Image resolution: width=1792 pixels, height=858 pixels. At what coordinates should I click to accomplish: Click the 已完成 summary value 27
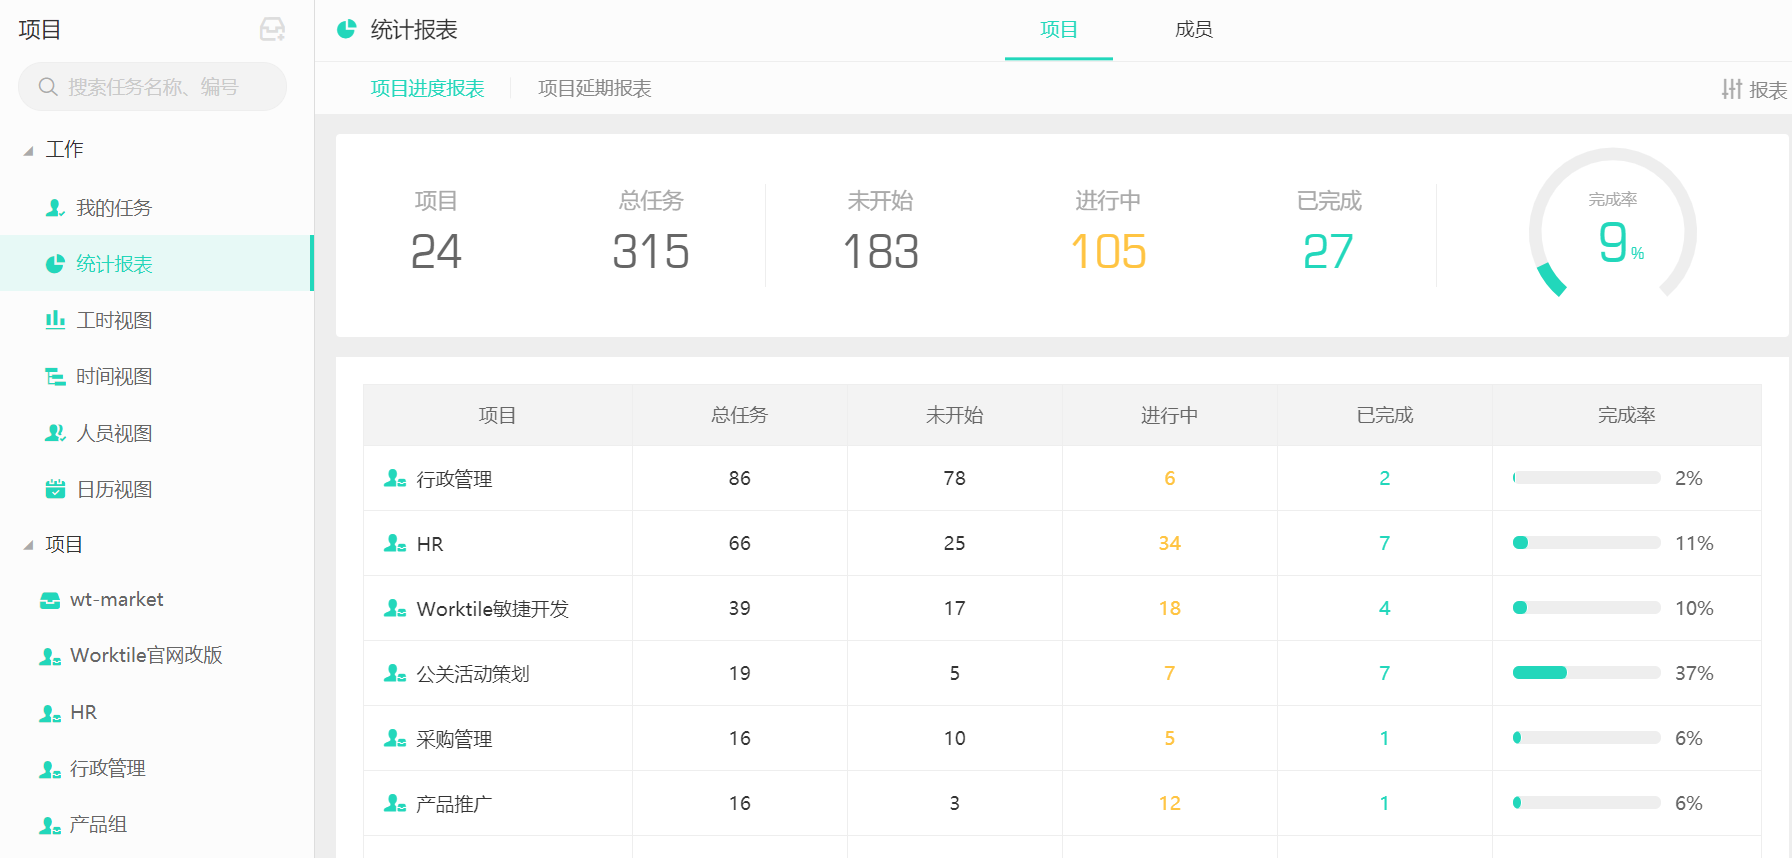point(1328,251)
